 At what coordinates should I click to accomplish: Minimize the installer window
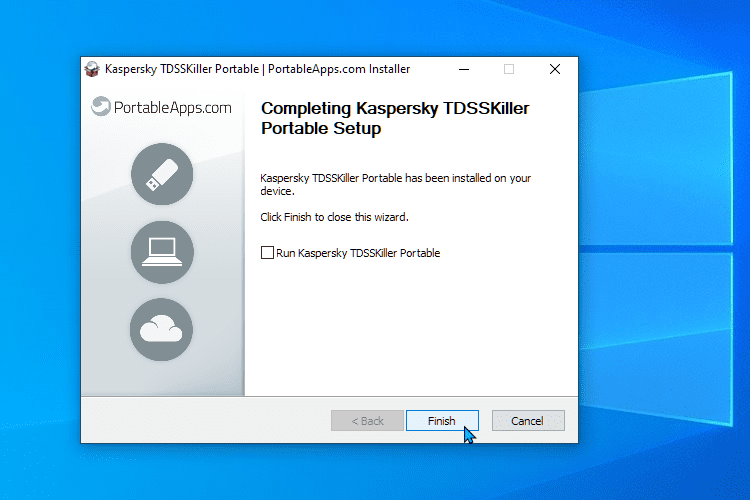463,69
